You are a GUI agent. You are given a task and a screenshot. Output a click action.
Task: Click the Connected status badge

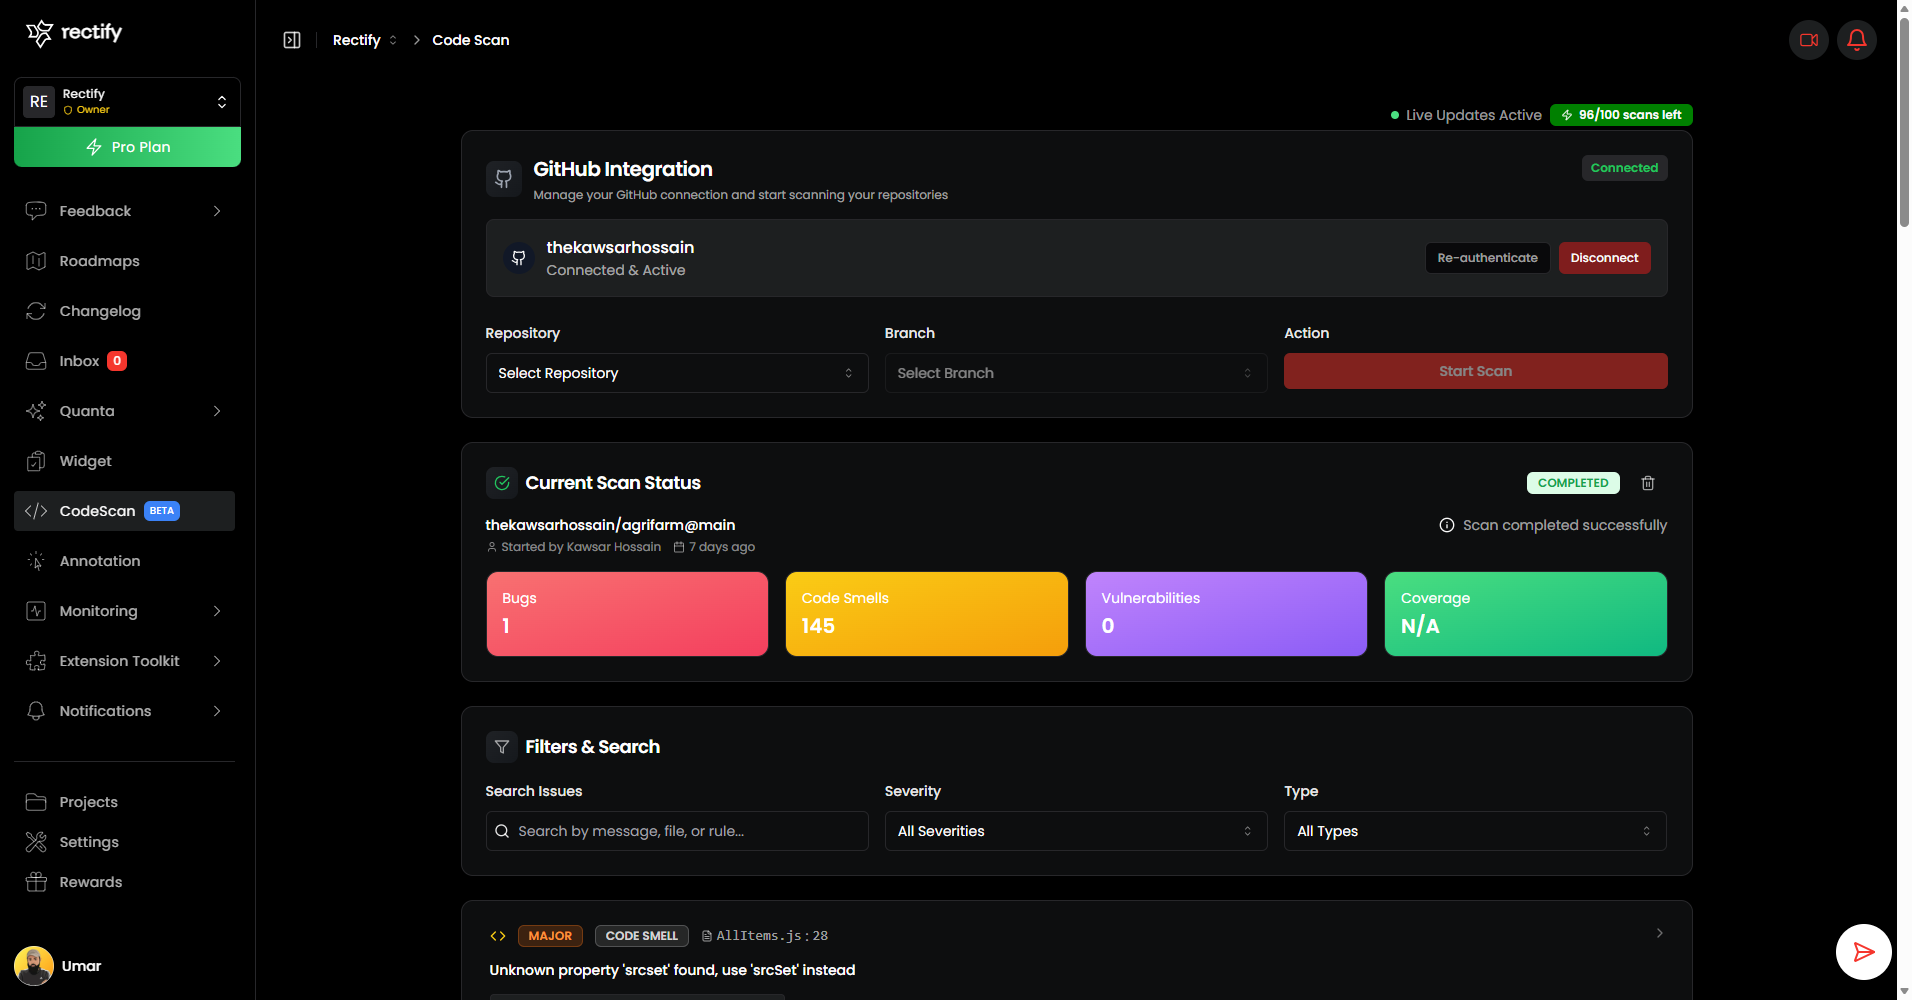pos(1624,168)
